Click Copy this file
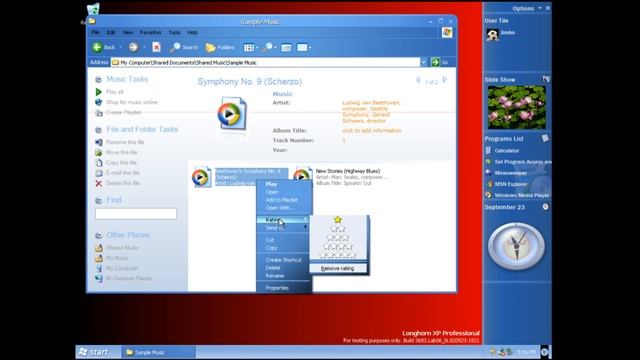Viewport: 640px width, 360px height. coord(121,162)
